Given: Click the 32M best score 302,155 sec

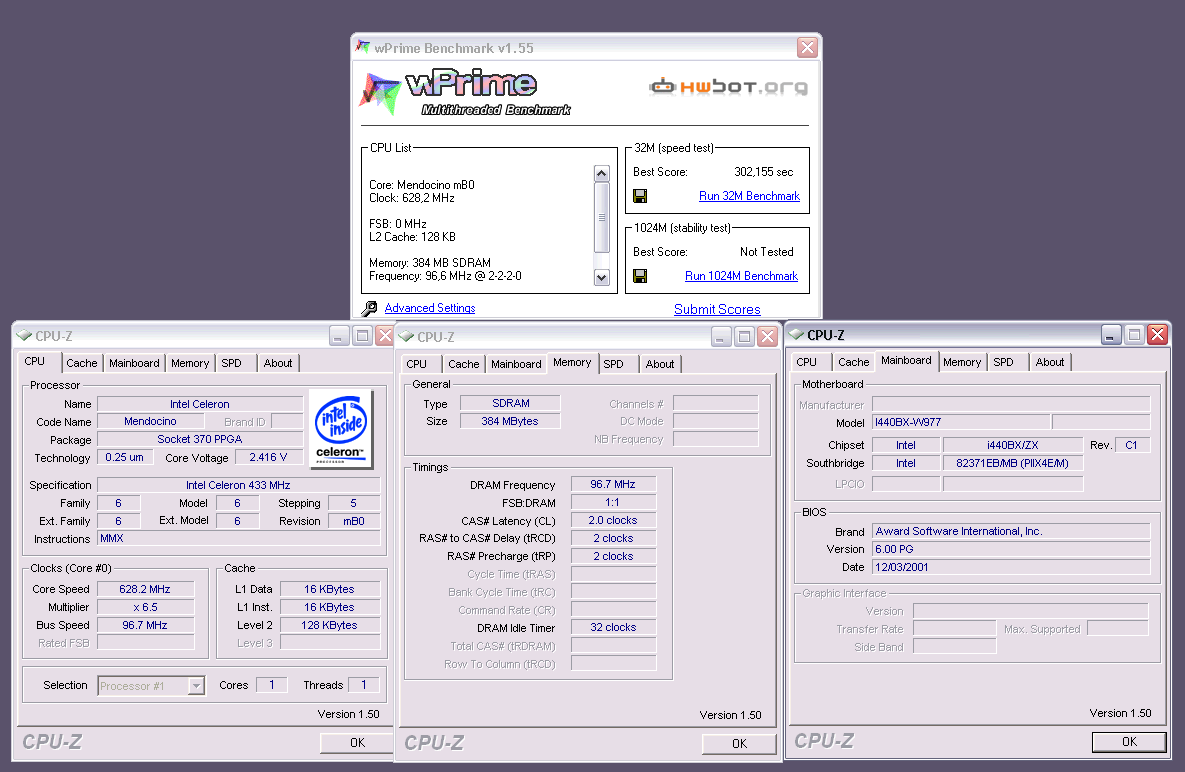Looking at the screenshot, I should pyautogui.click(x=763, y=172).
